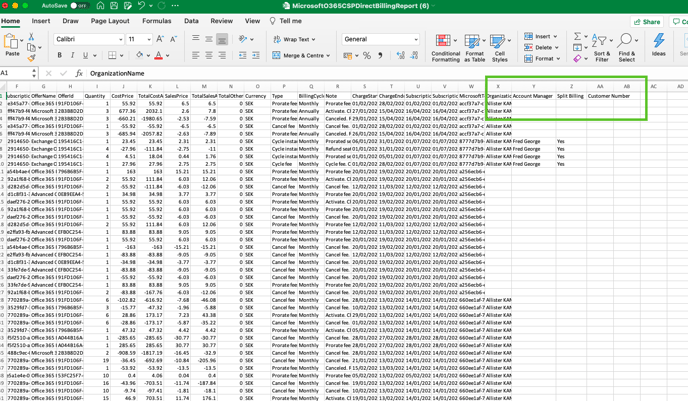The image size is (688, 401).
Task: Switch to the Data tab
Action: coord(191,21)
